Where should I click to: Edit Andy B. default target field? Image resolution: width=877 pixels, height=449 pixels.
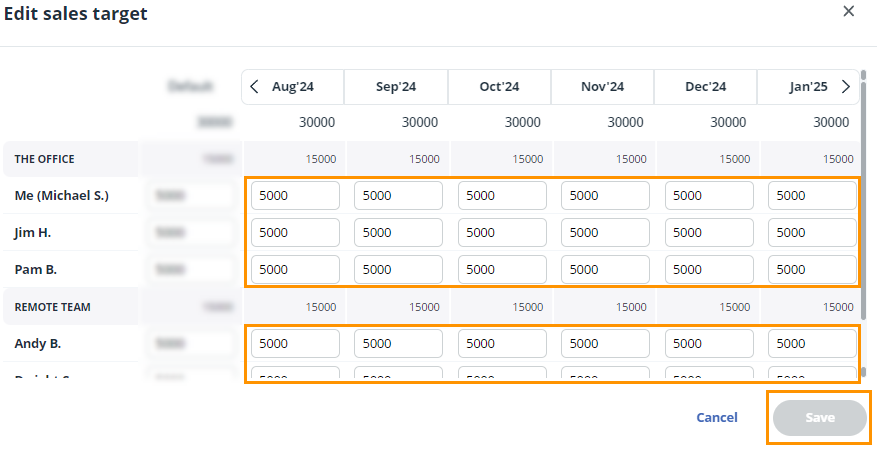coord(191,343)
